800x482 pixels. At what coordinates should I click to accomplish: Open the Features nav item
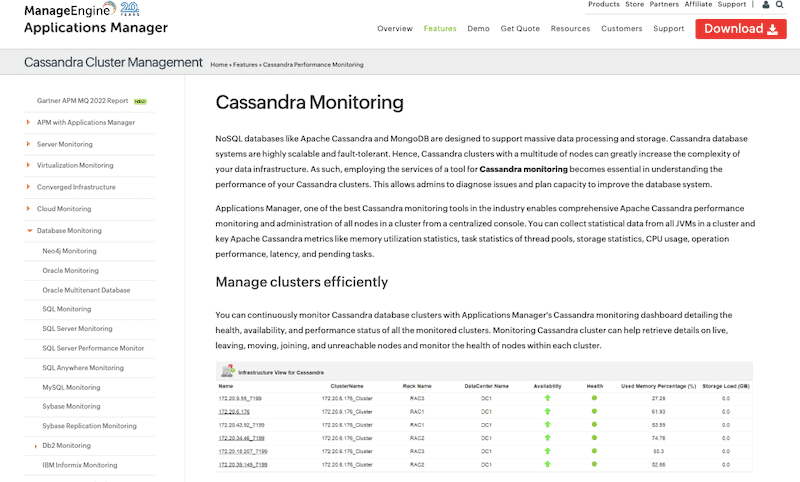coord(440,29)
